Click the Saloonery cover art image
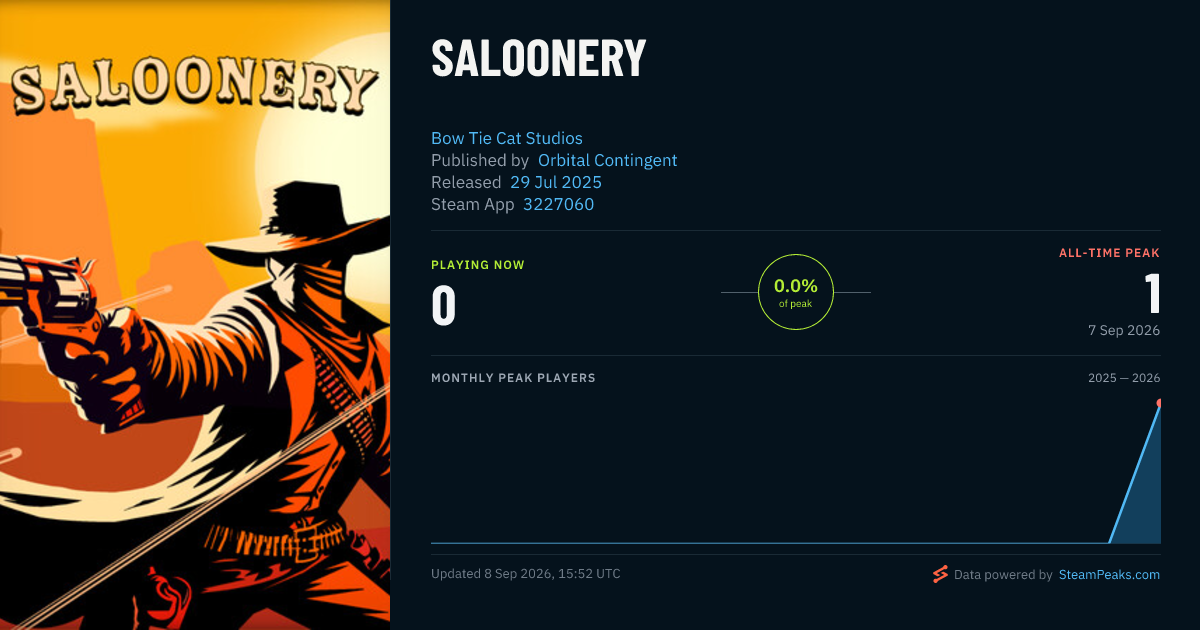This screenshot has width=1200, height=630. 195,315
